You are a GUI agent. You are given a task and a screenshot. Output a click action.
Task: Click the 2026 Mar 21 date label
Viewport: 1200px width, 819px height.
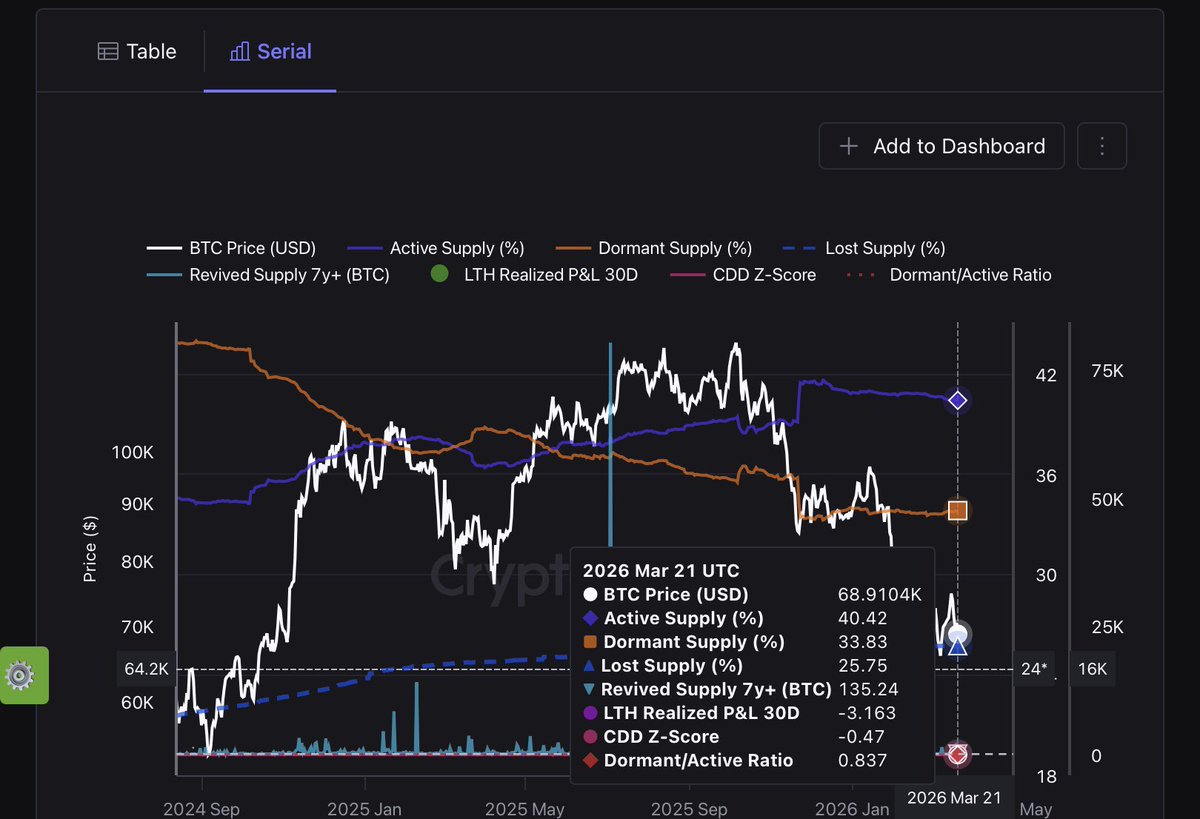click(954, 798)
